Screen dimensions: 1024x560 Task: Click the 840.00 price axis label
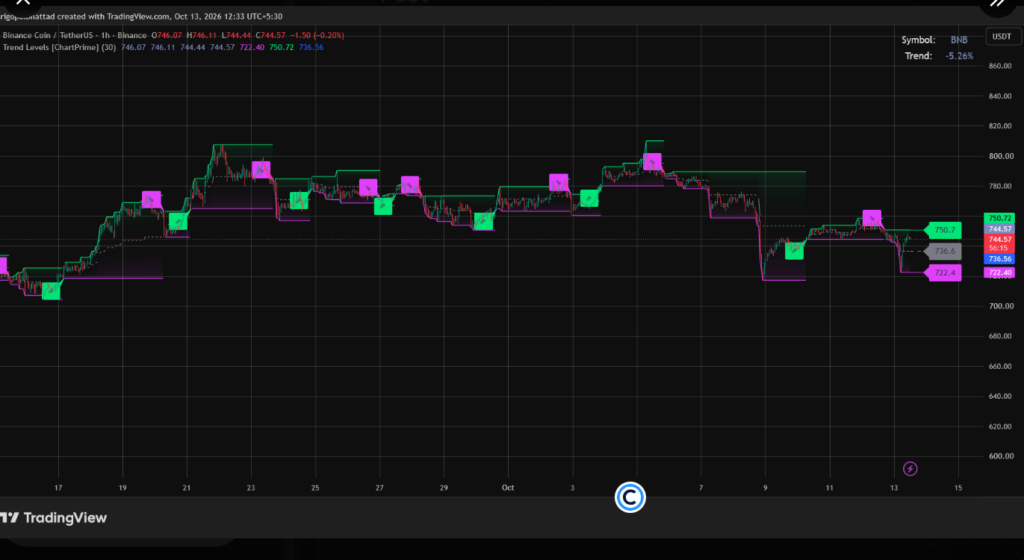pos(1000,96)
